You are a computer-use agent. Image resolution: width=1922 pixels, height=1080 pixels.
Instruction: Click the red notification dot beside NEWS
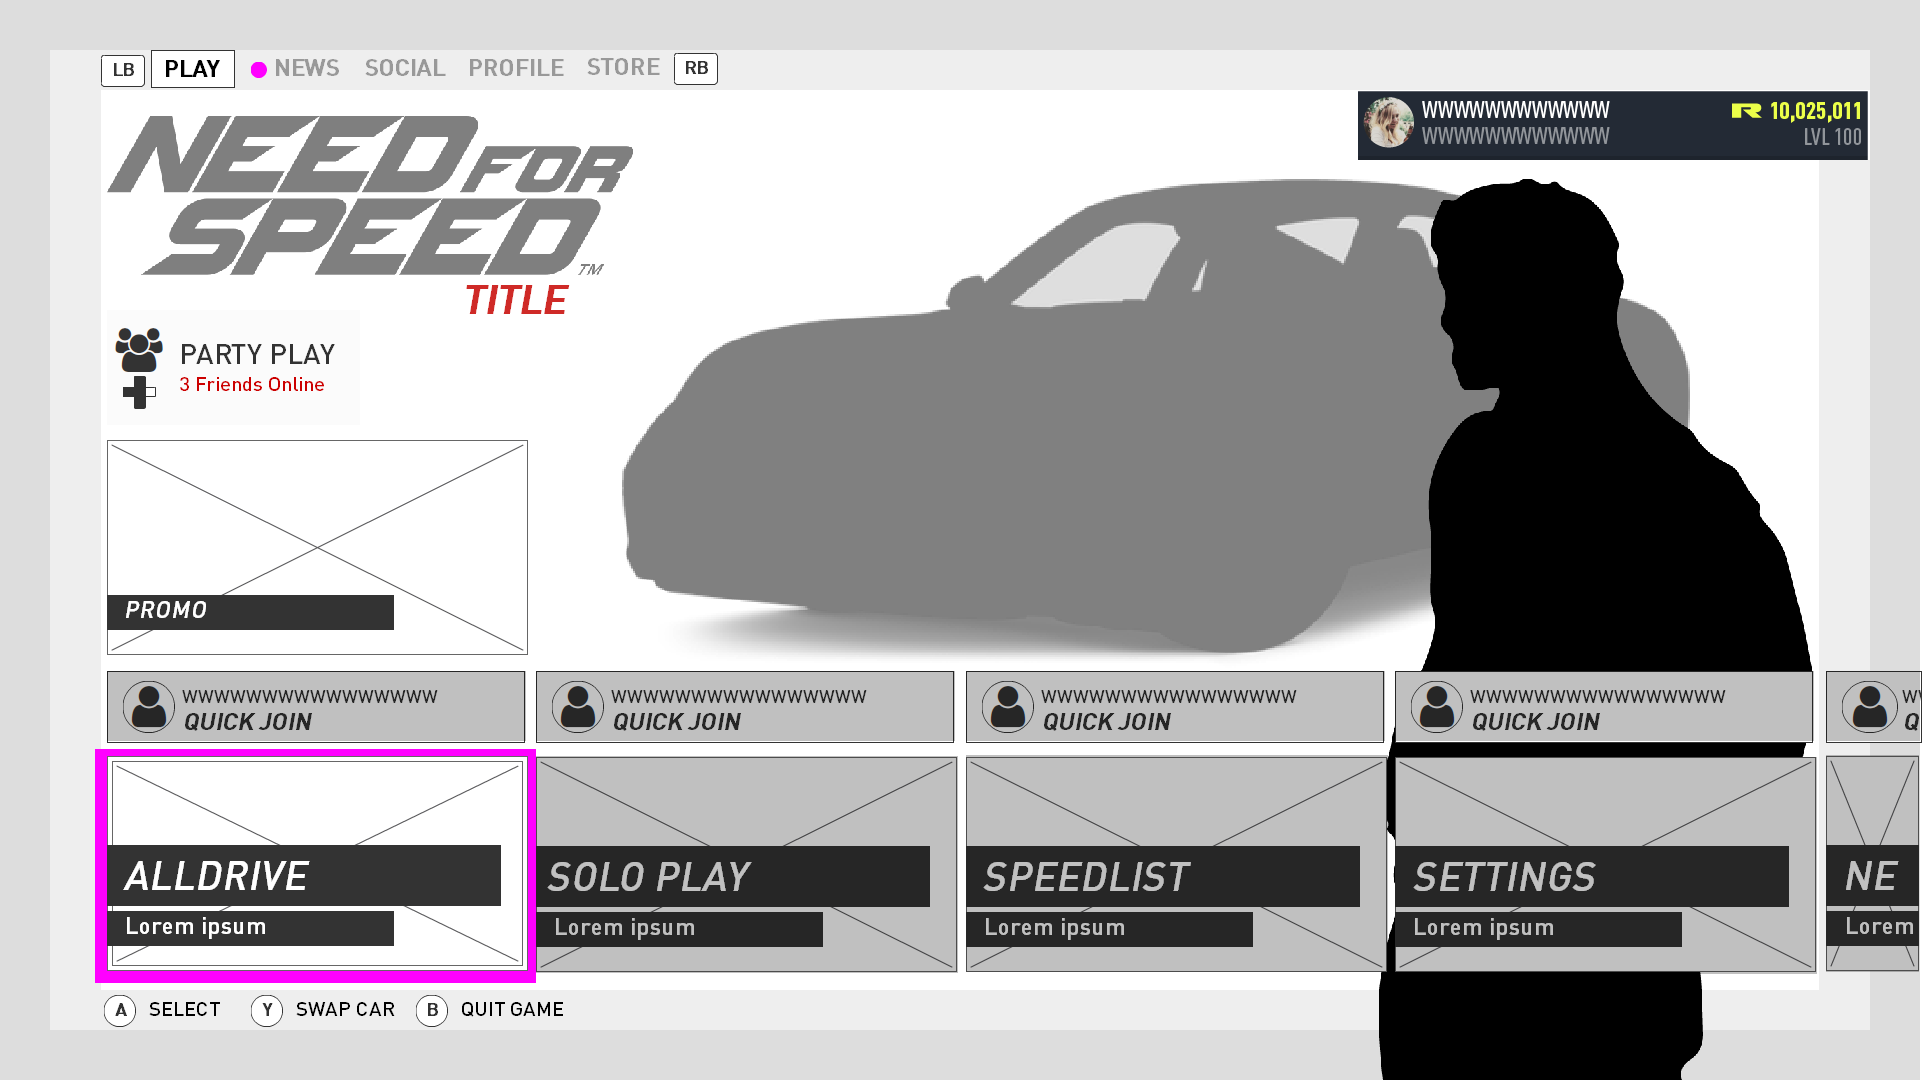click(259, 69)
